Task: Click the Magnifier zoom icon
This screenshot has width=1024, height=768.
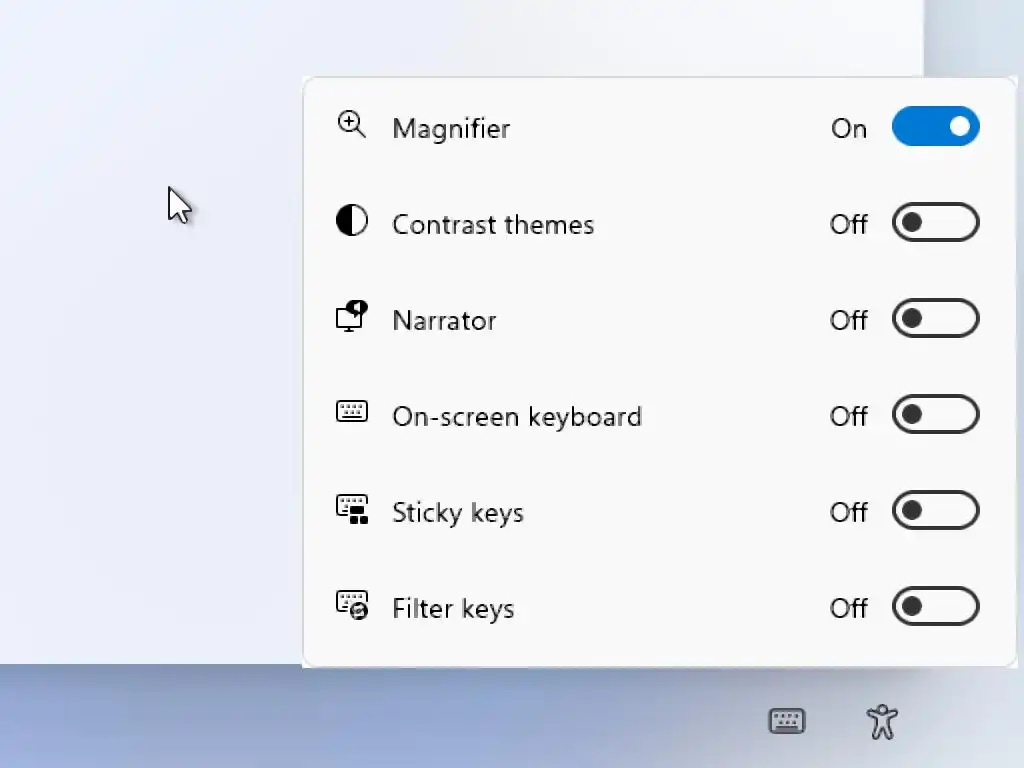Action: tap(351, 125)
